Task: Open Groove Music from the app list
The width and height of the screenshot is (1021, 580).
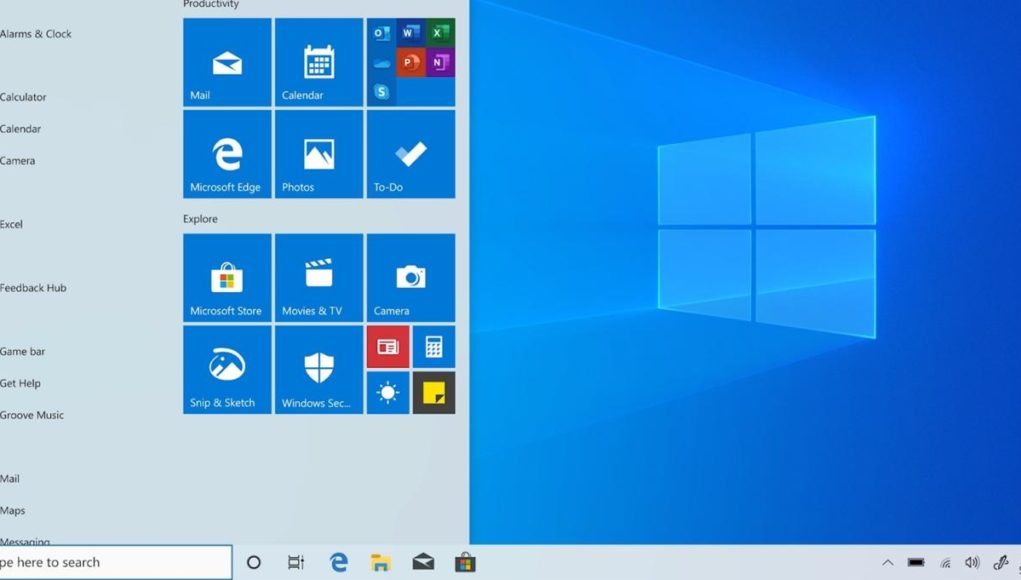Action: (x=32, y=415)
